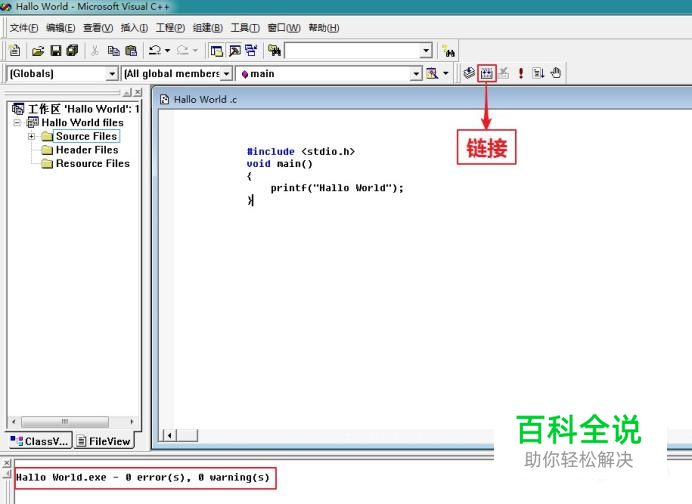Click the Go debug icon

538,73
